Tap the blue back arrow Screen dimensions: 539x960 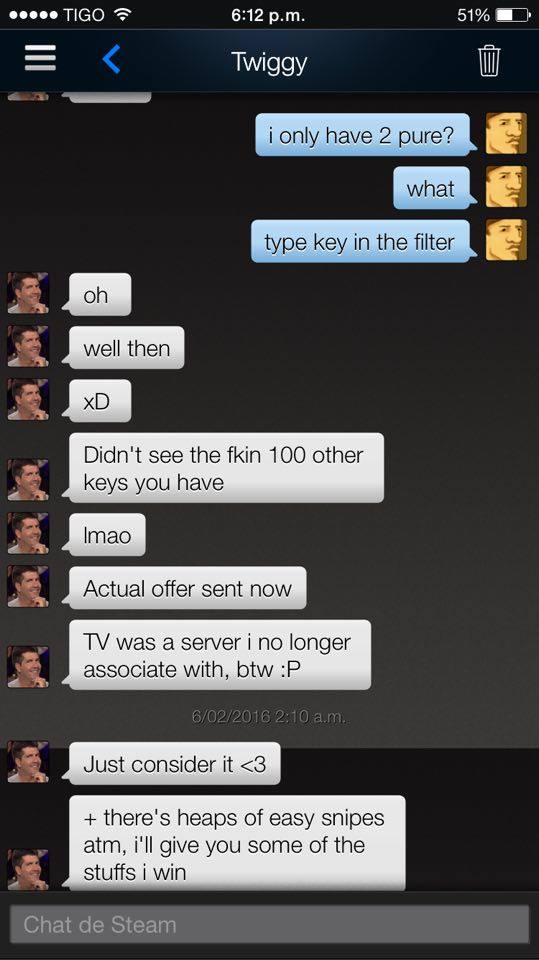(x=111, y=59)
